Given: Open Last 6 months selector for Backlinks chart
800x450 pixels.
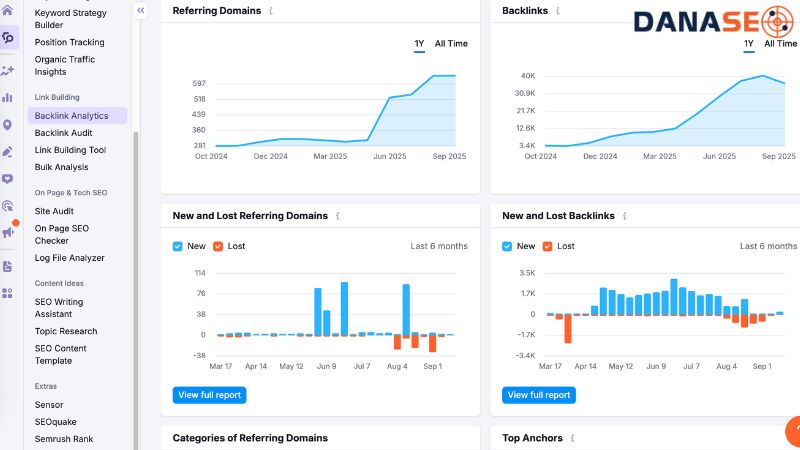Looking at the screenshot, I should click(768, 246).
